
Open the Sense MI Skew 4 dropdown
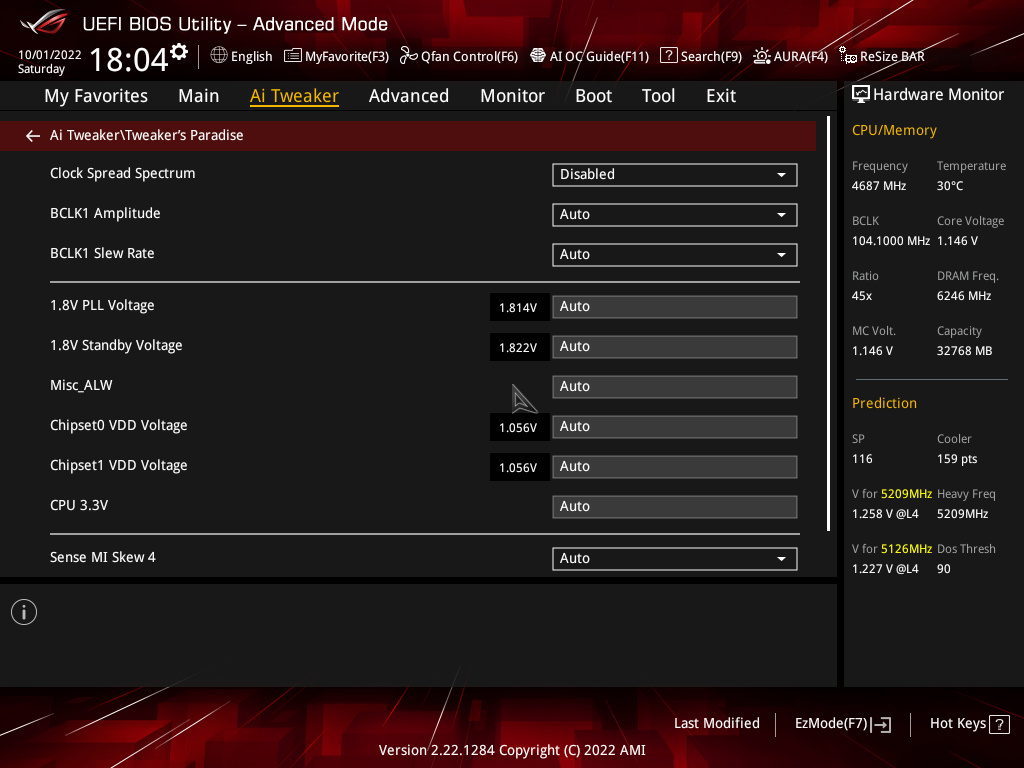click(x=675, y=558)
